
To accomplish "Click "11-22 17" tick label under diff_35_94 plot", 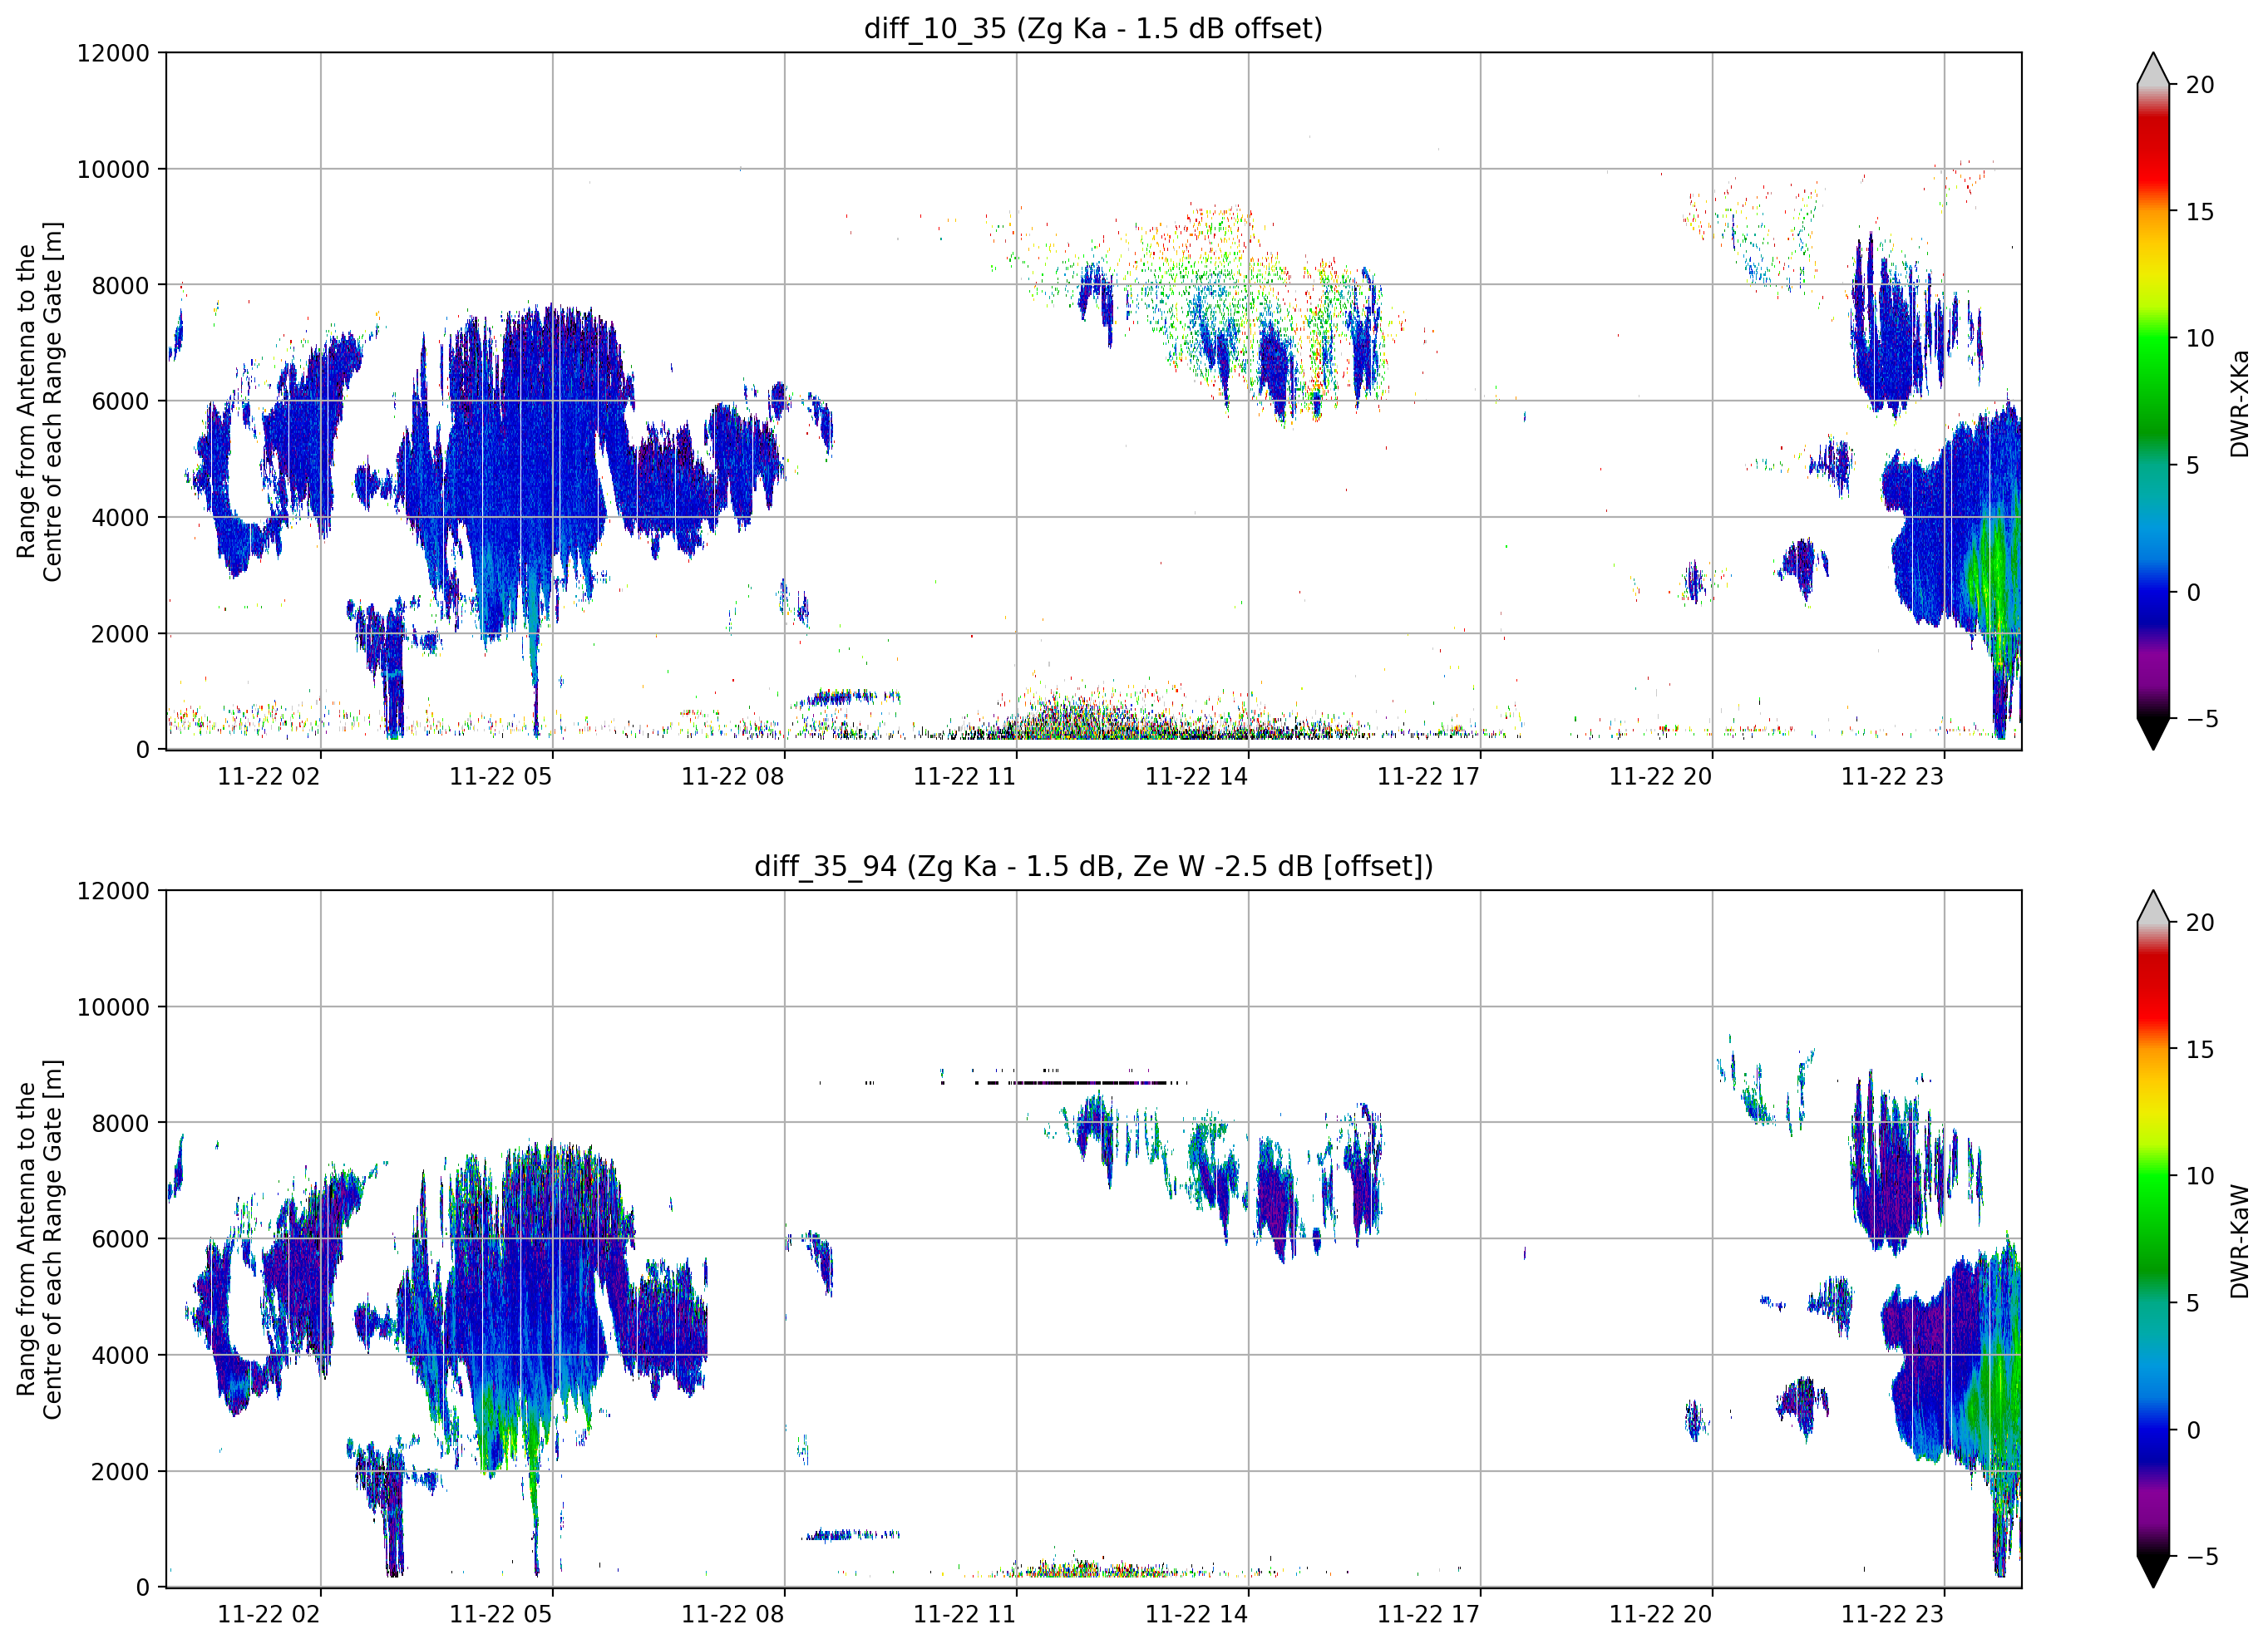I will (x=1428, y=1615).
